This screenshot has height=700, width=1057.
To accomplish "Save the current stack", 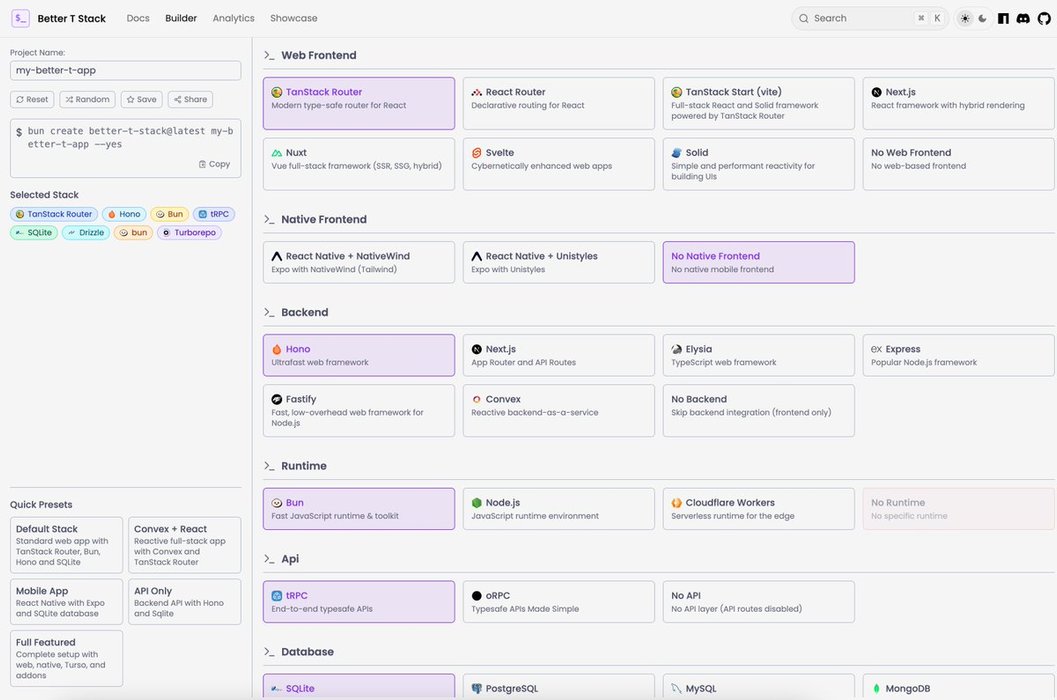I will point(142,99).
